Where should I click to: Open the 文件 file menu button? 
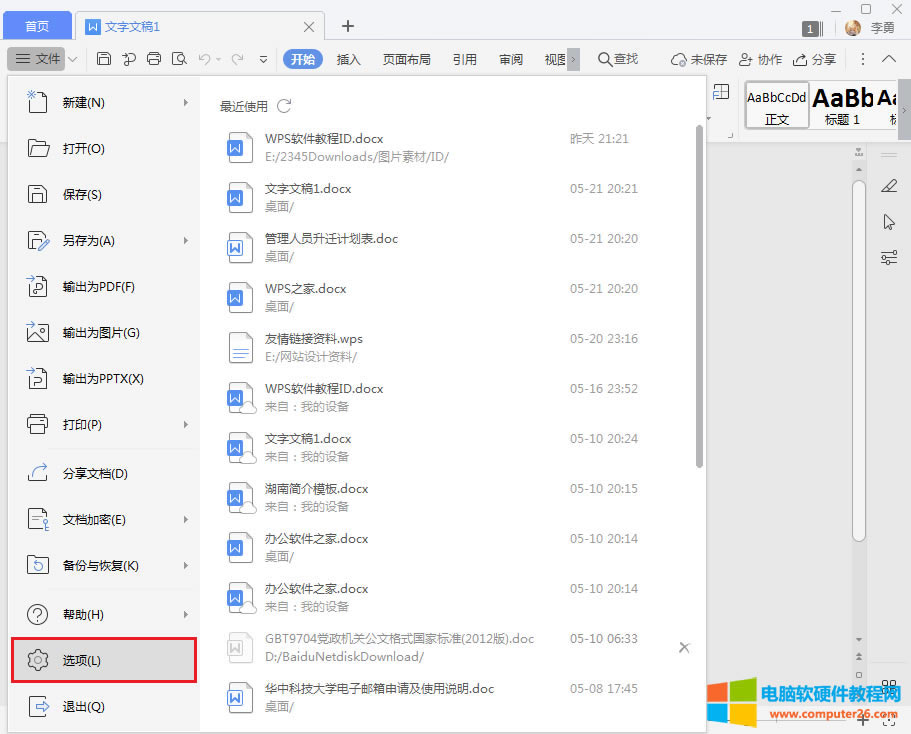[x=38, y=59]
